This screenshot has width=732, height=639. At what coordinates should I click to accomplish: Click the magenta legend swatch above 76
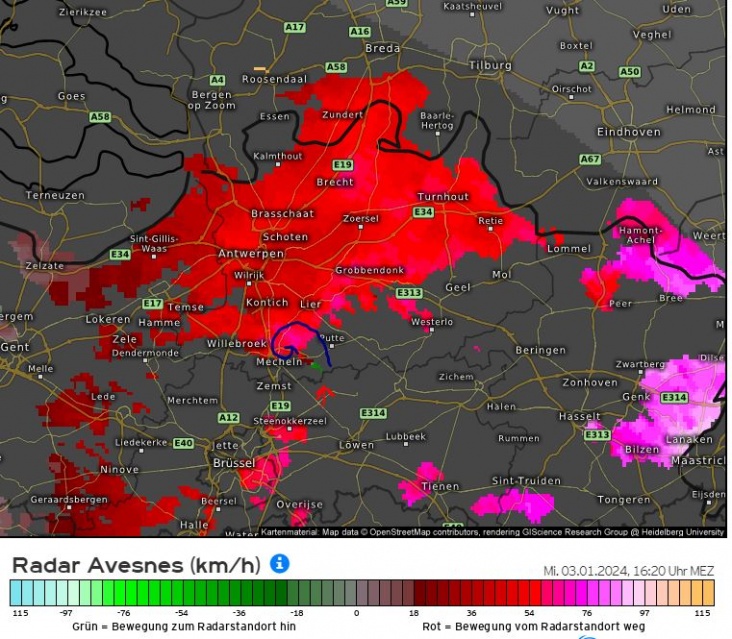589,592
